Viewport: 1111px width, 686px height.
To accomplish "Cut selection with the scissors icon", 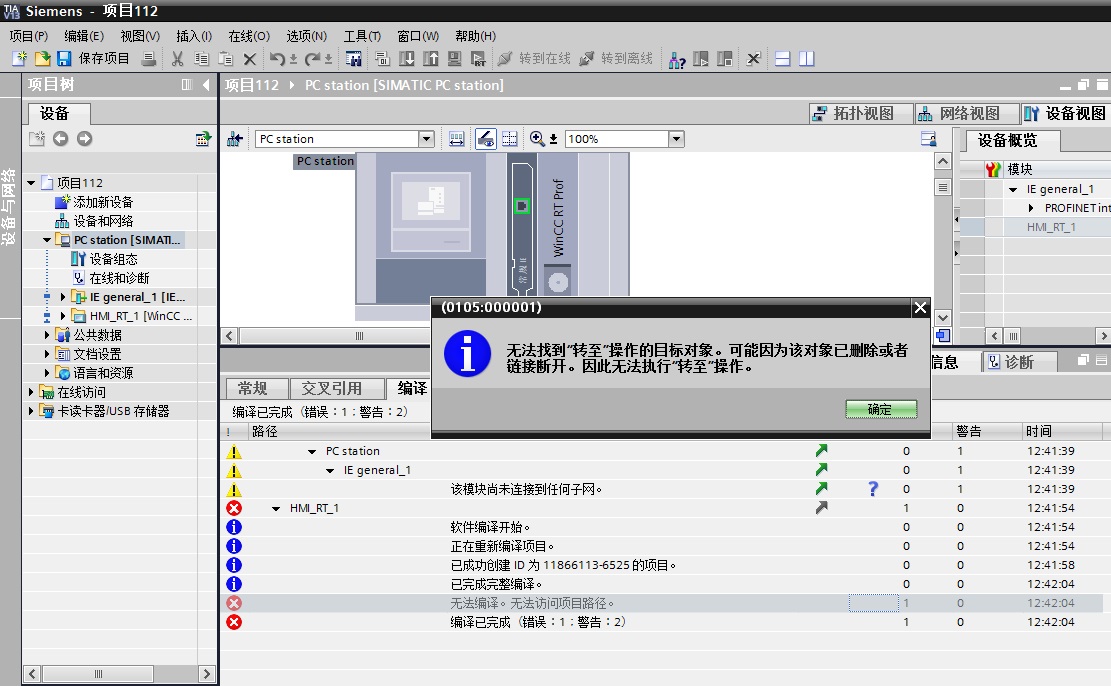I will [x=178, y=59].
